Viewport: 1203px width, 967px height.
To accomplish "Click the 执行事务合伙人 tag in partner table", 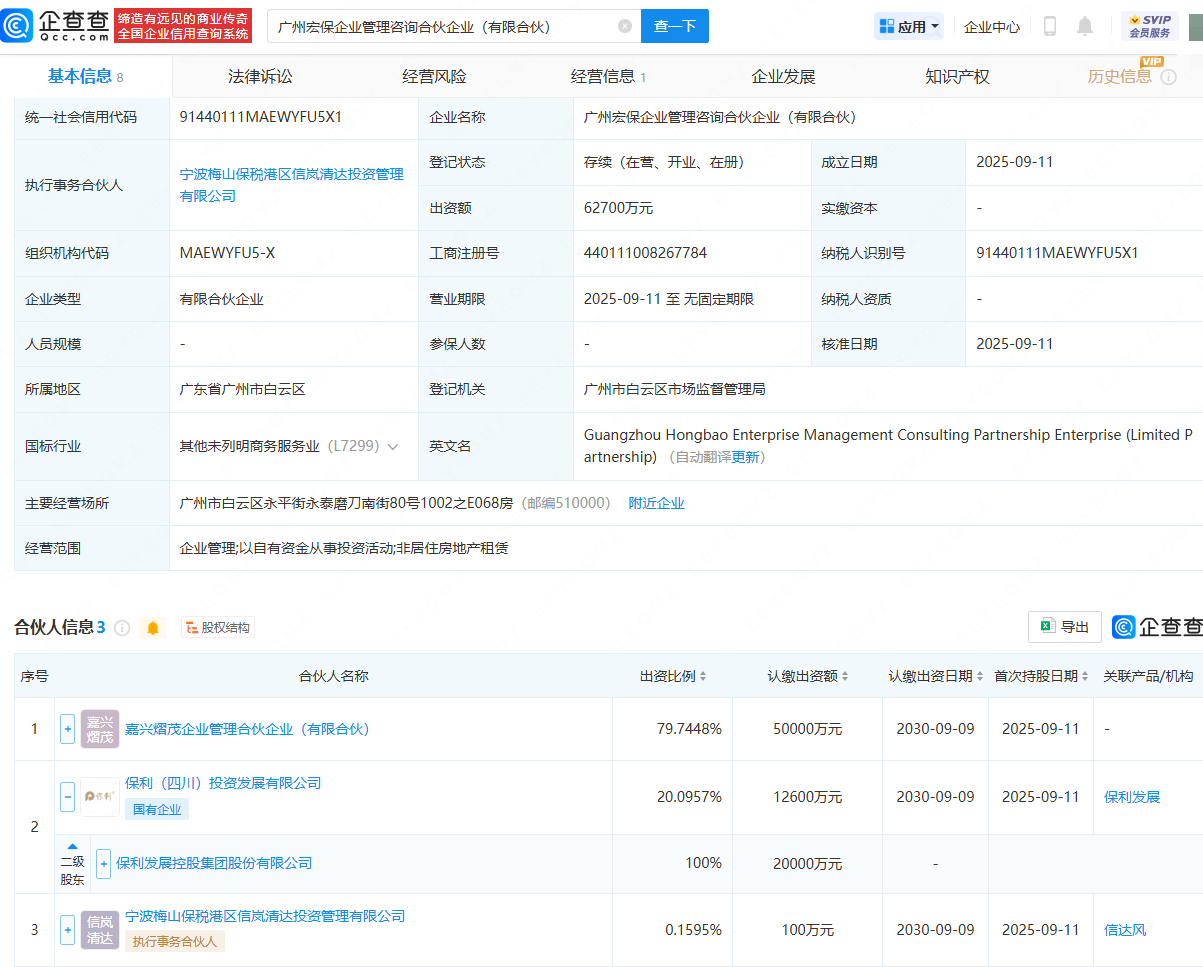I will click(x=174, y=941).
